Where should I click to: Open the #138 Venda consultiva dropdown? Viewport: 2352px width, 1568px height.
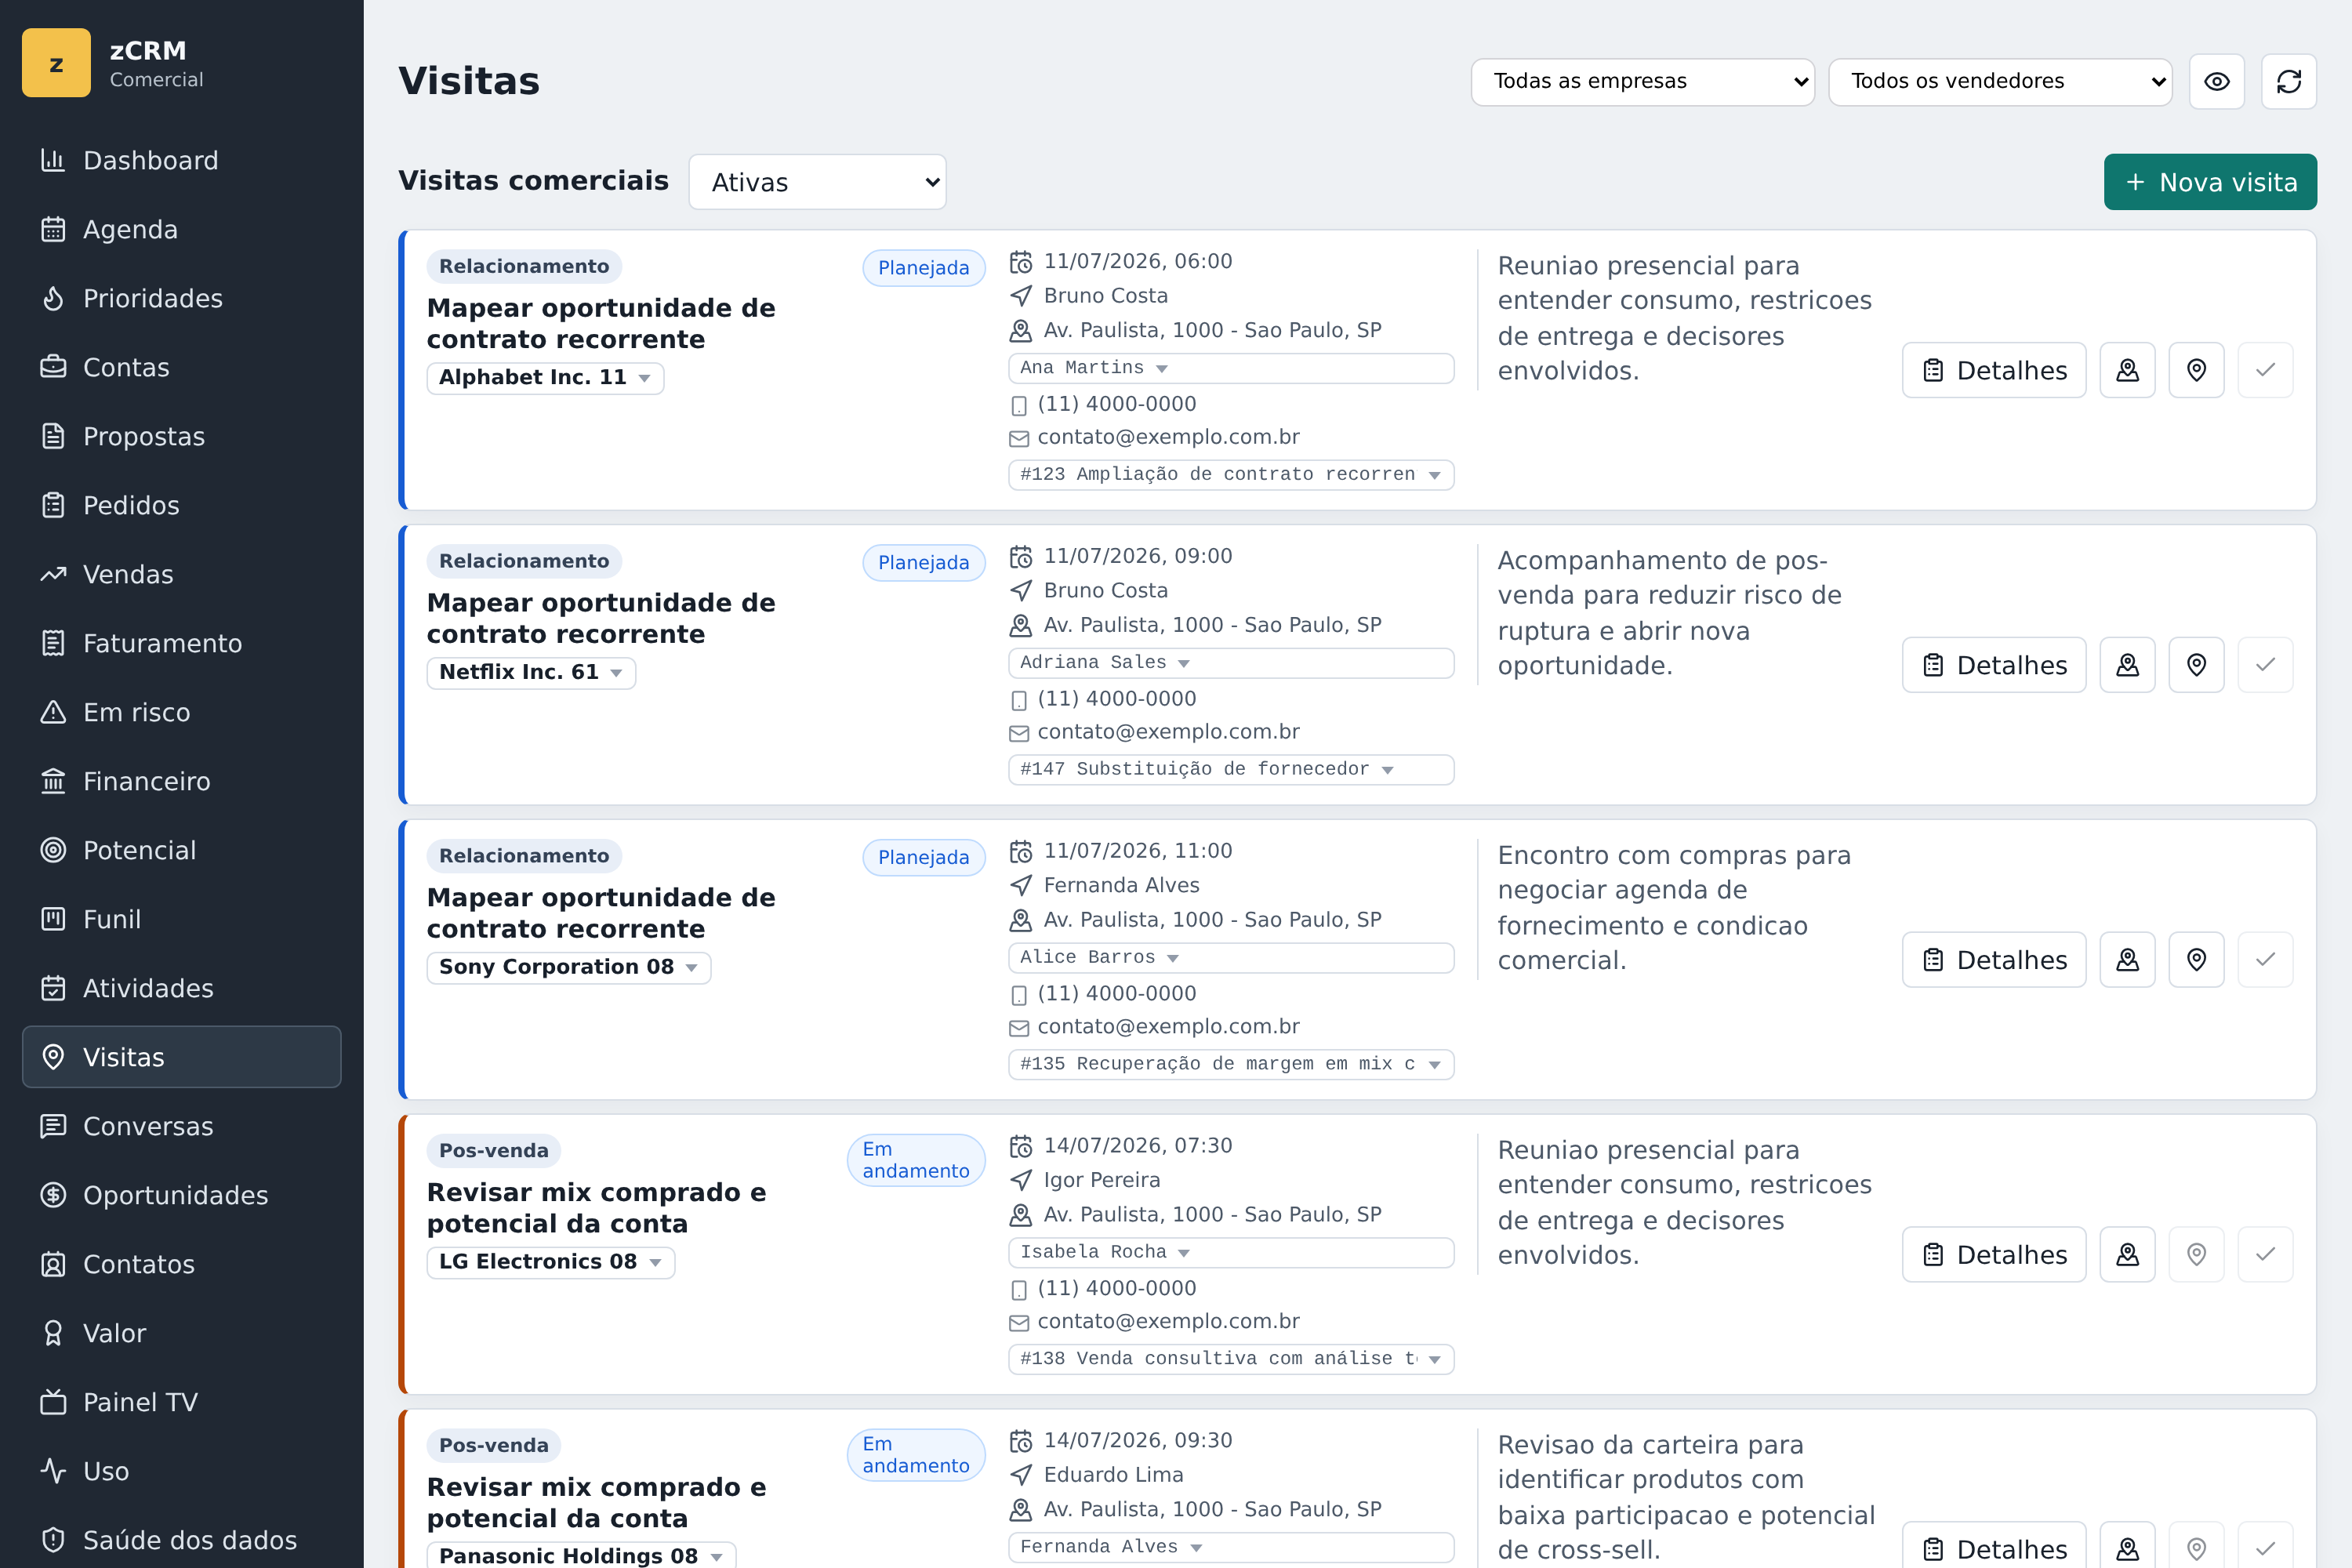coord(1231,1359)
